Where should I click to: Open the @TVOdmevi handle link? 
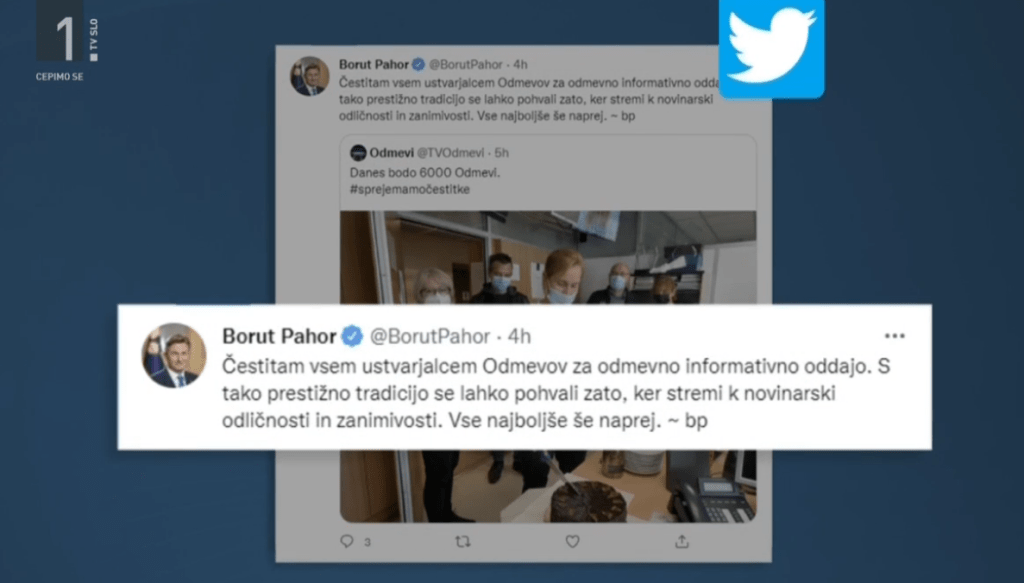click(x=451, y=153)
